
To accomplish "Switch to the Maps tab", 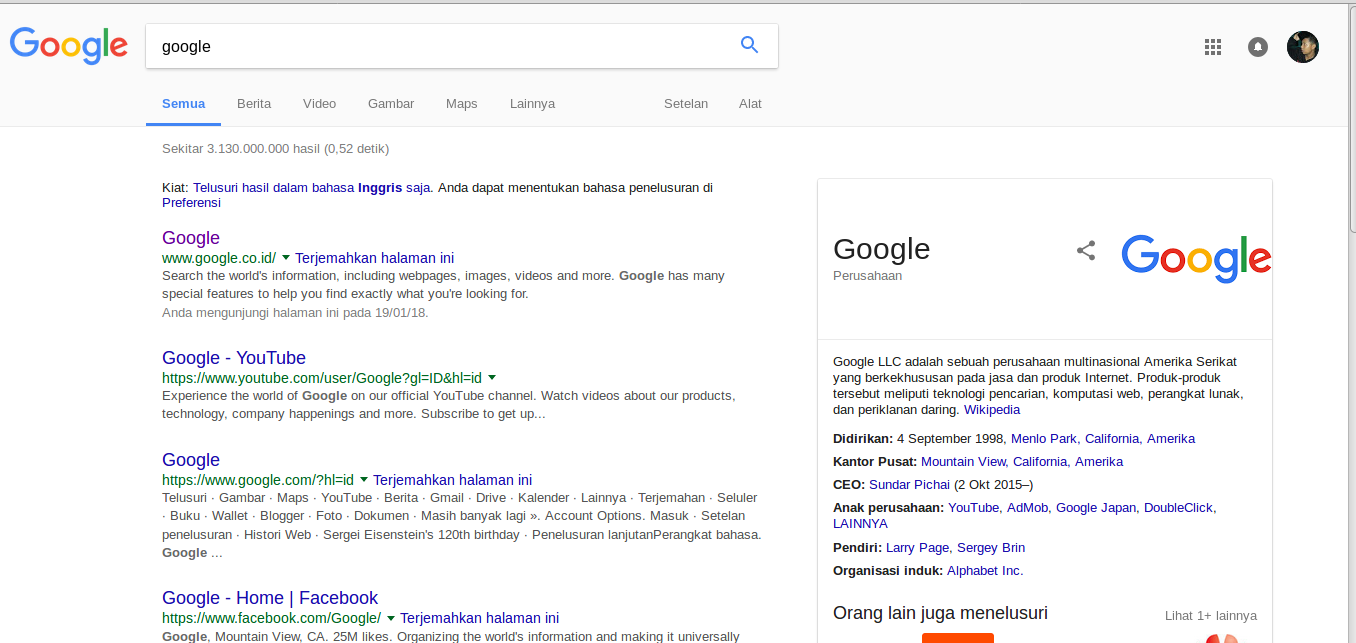I will [x=462, y=104].
